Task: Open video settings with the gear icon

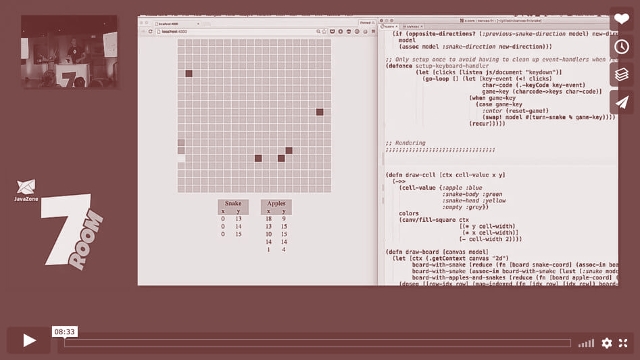Action: (x=607, y=343)
